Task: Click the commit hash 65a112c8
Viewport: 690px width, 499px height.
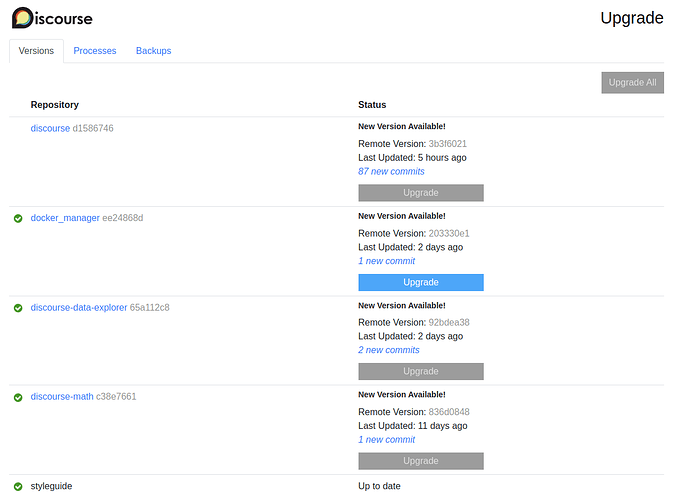Action: click(x=150, y=307)
